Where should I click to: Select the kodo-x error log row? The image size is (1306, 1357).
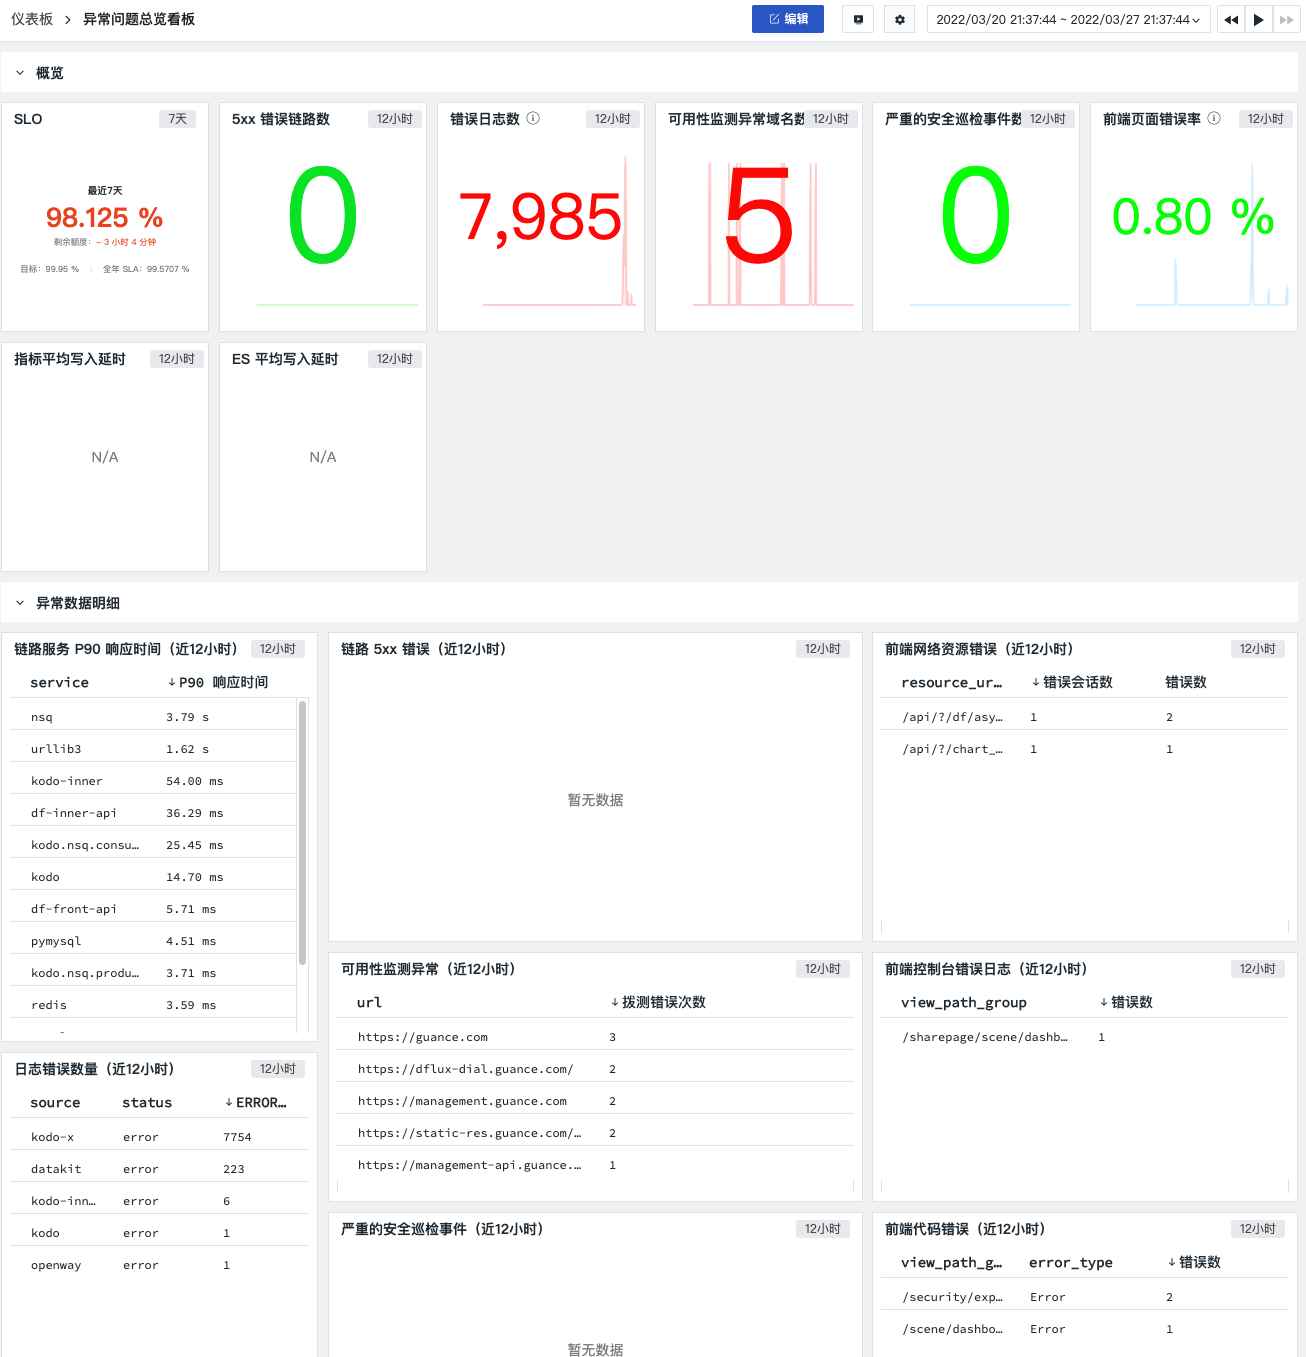(x=160, y=1137)
